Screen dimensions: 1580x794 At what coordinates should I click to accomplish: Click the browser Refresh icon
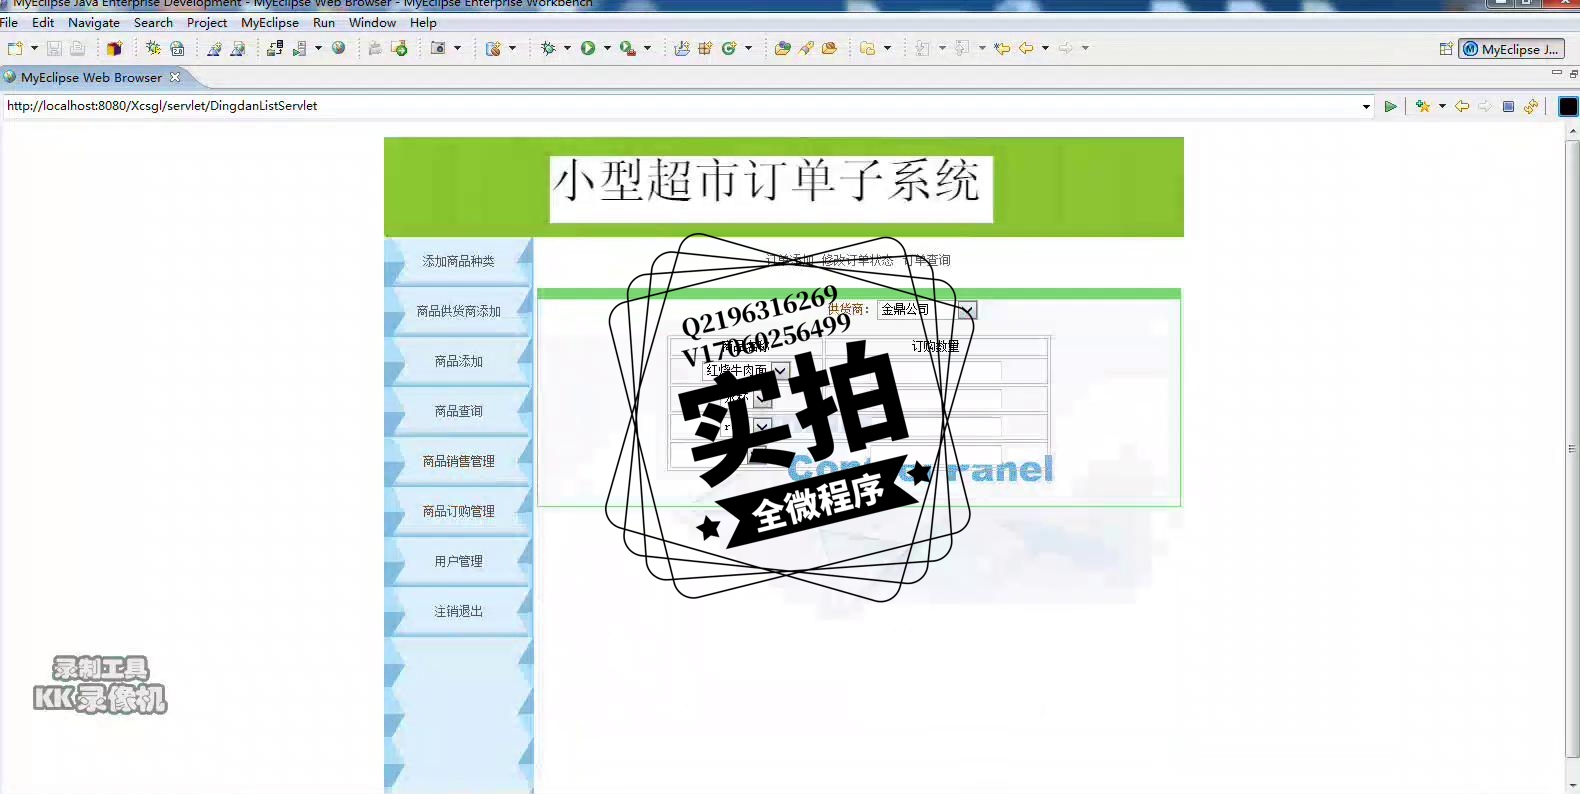1531,106
